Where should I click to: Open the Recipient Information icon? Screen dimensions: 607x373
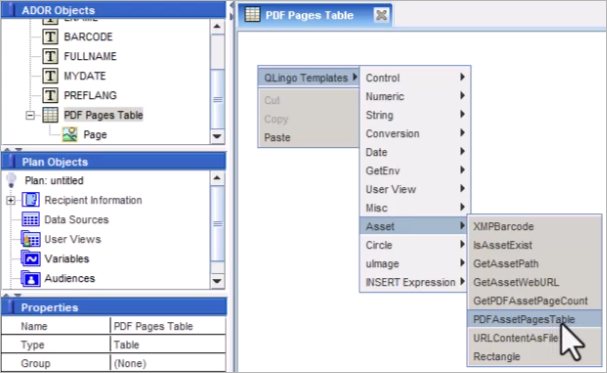coord(30,200)
